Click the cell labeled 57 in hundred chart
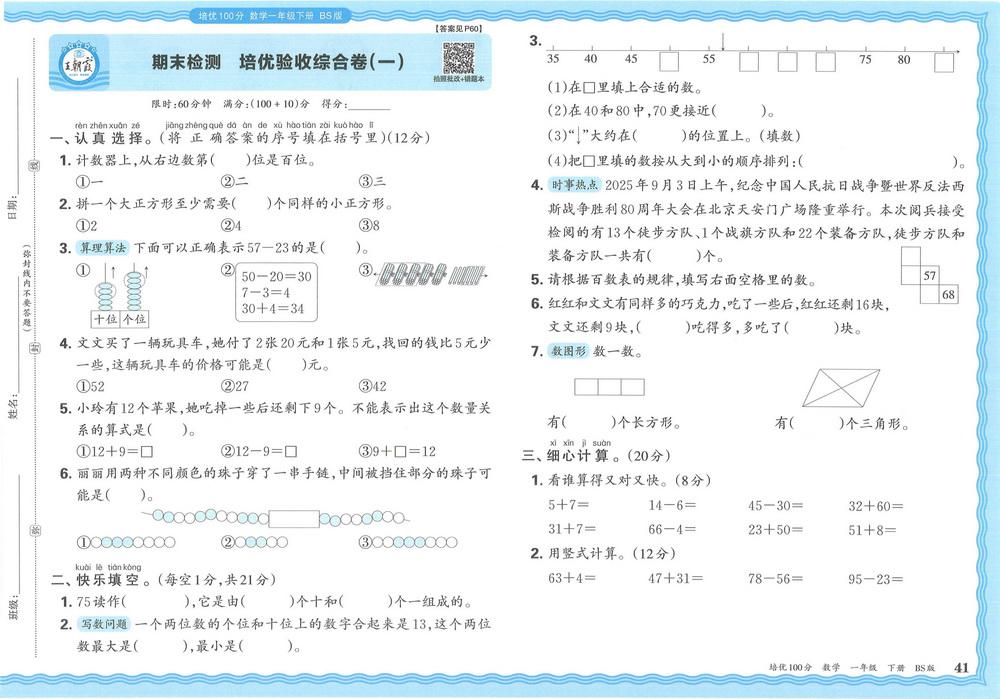 pyautogui.click(x=930, y=276)
